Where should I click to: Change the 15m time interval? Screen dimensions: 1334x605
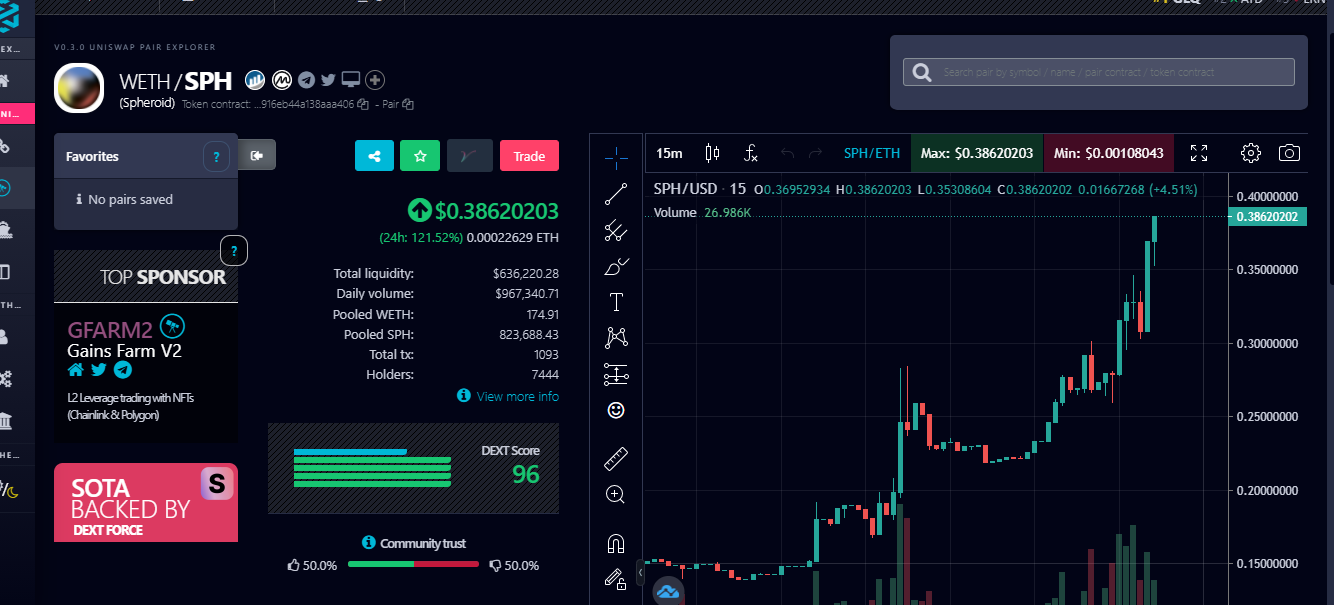click(x=669, y=153)
